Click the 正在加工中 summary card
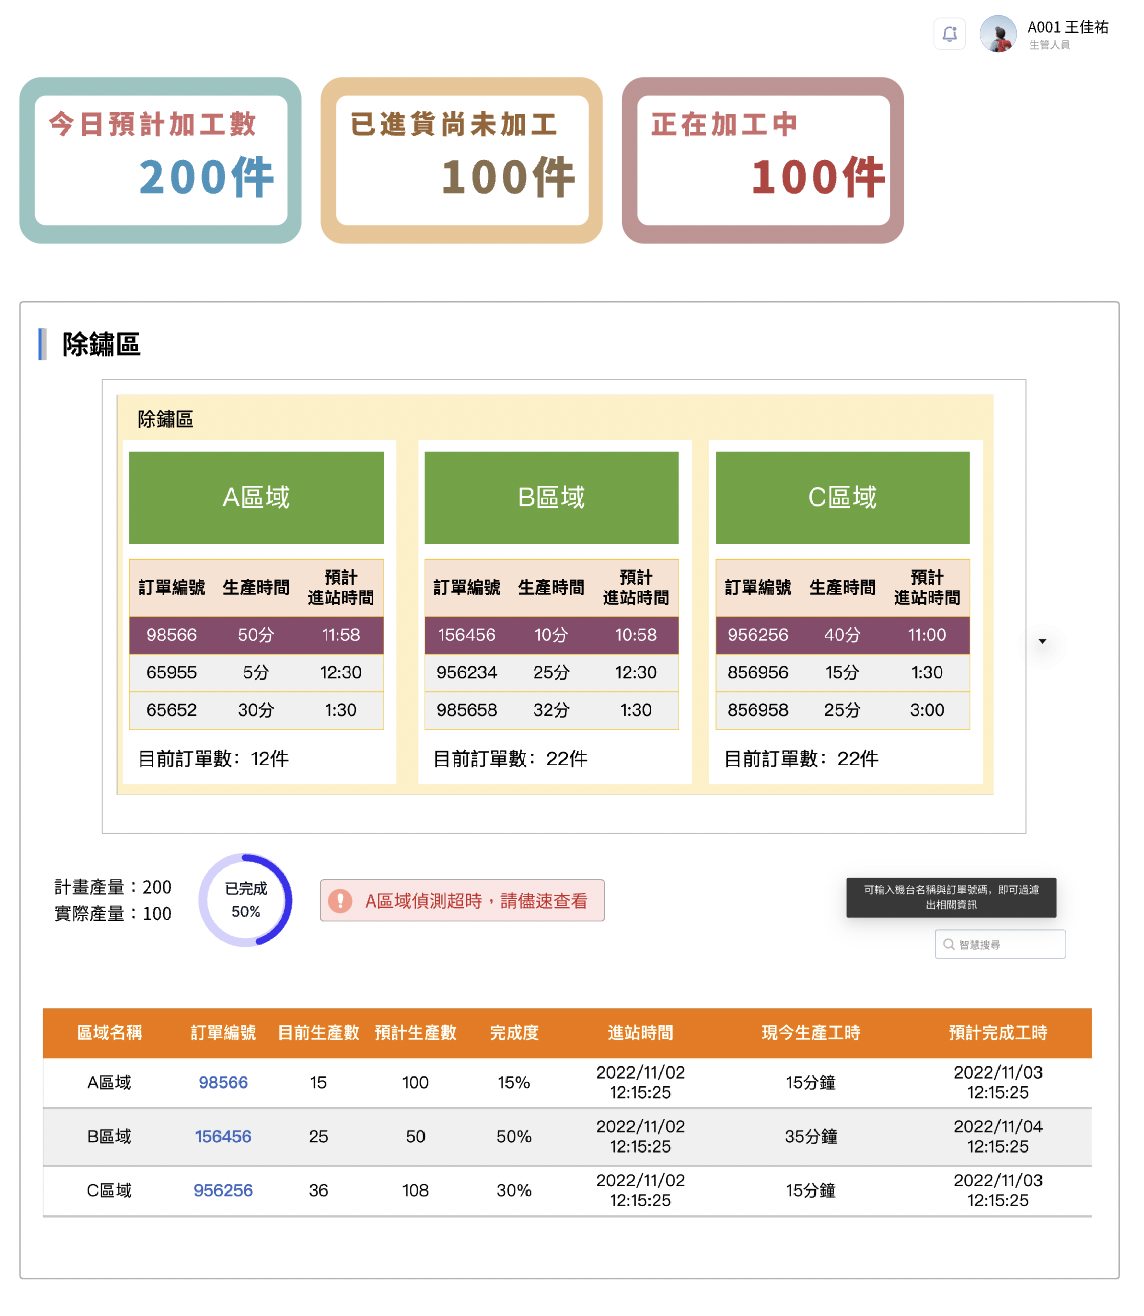Image resolution: width=1144 pixels, height=1316 pixels. (762, 160)
